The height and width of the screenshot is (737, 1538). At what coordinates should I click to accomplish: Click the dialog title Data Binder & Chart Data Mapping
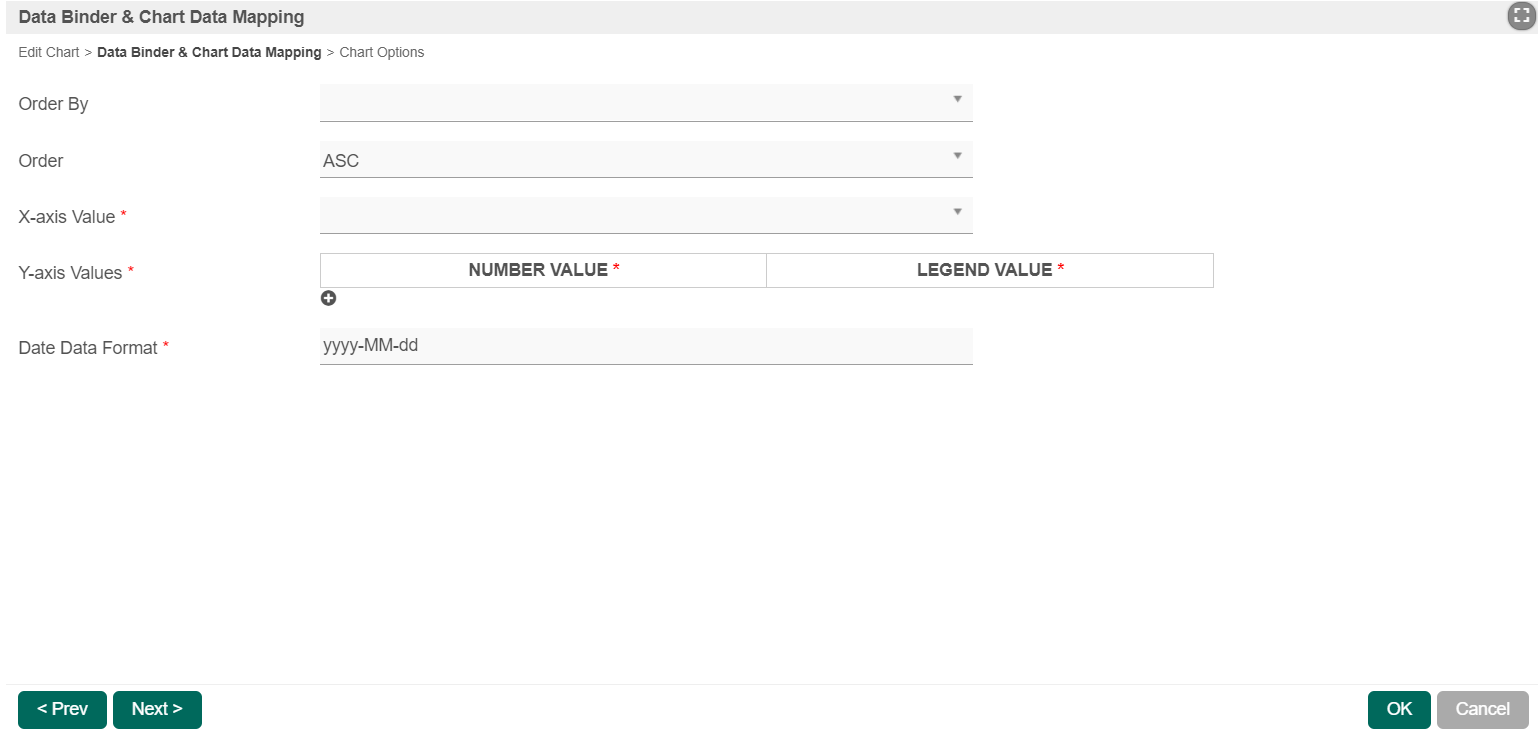pos(161,17)
